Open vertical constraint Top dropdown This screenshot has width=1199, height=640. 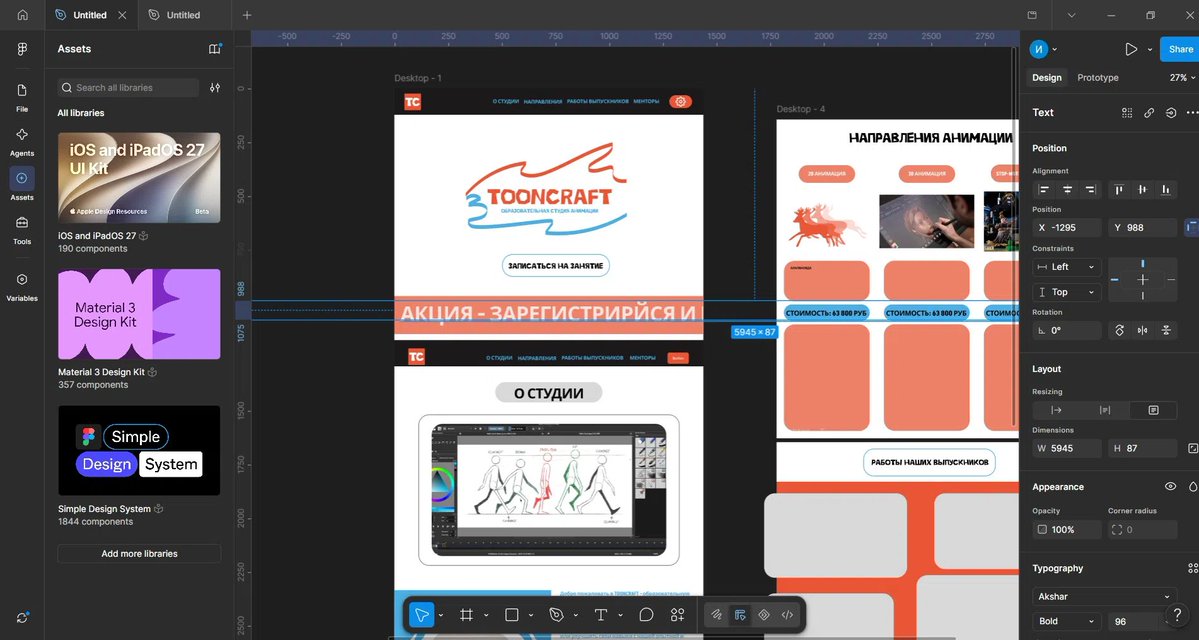pos(1067,292)
